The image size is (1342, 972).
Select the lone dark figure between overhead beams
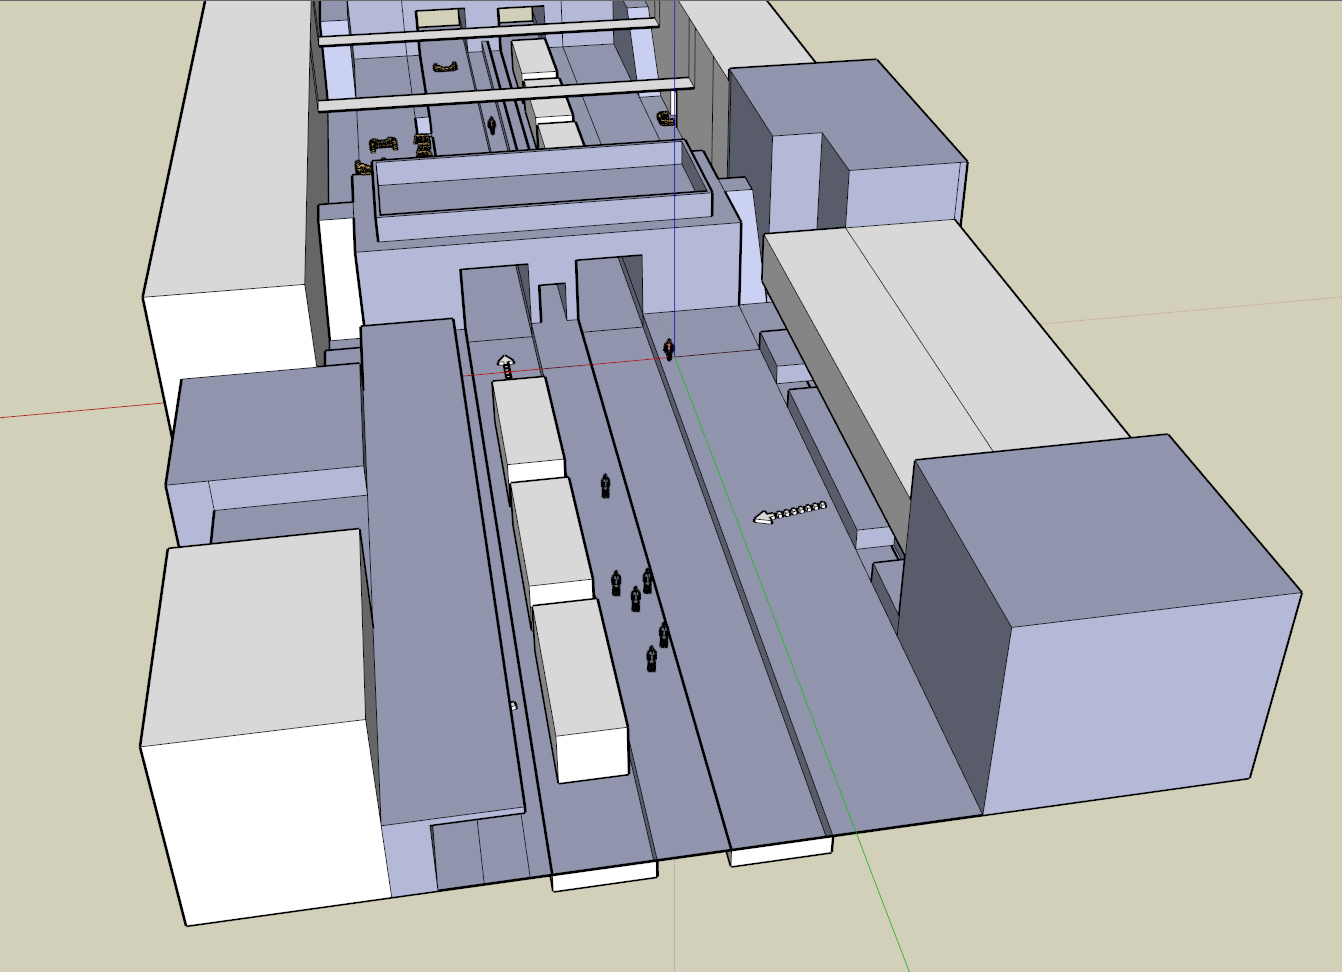491,125
